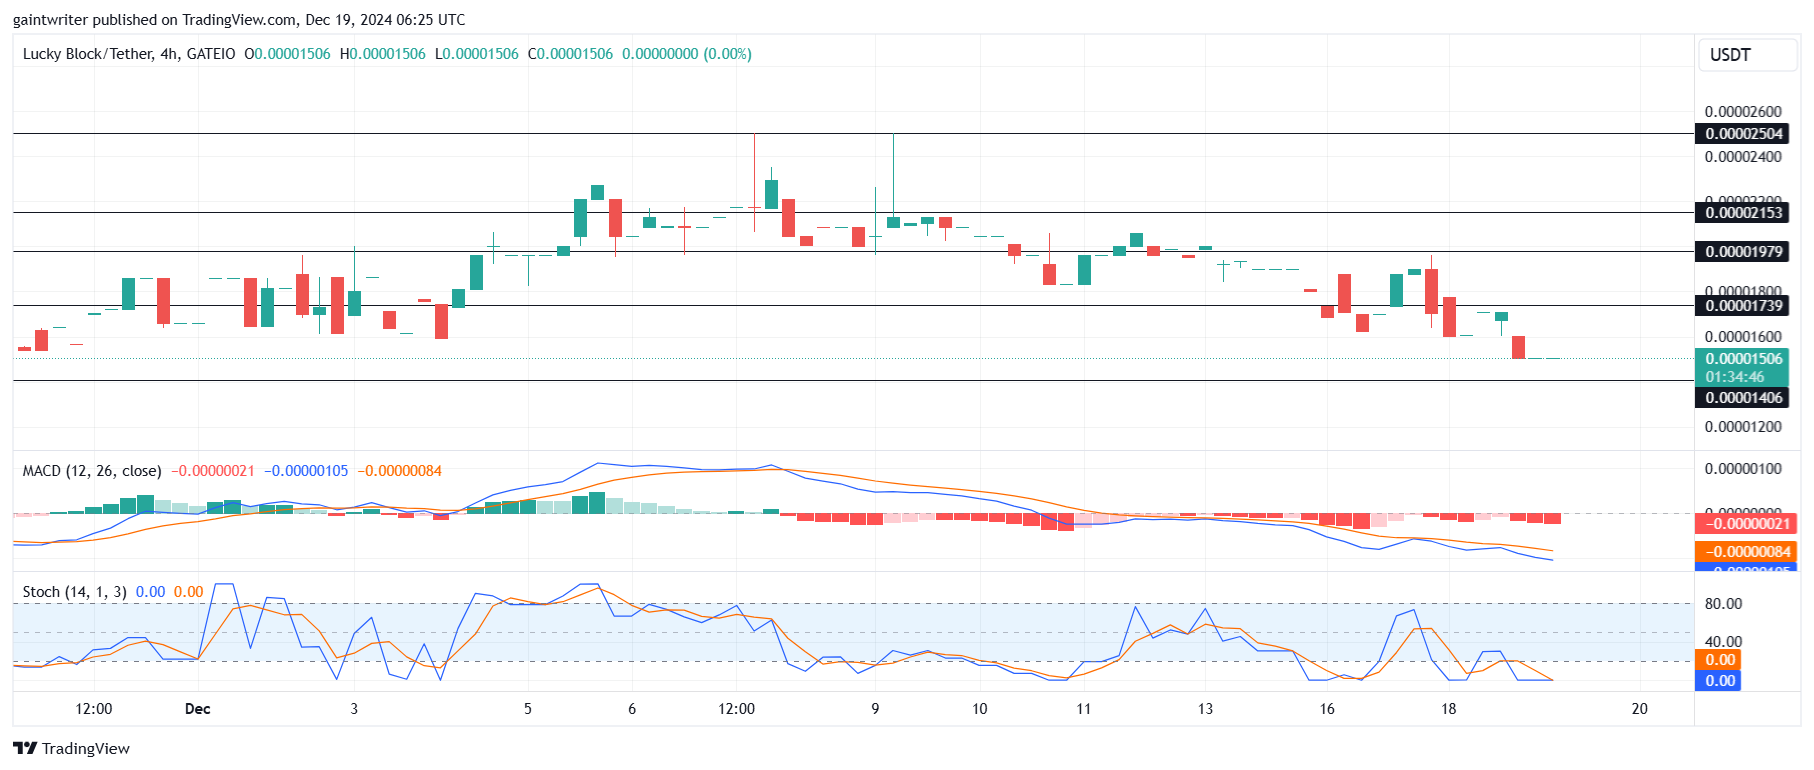1814x770 pixels.
Task: Click the orange Stoch 0.00 axis tag
Action: 1718,660
